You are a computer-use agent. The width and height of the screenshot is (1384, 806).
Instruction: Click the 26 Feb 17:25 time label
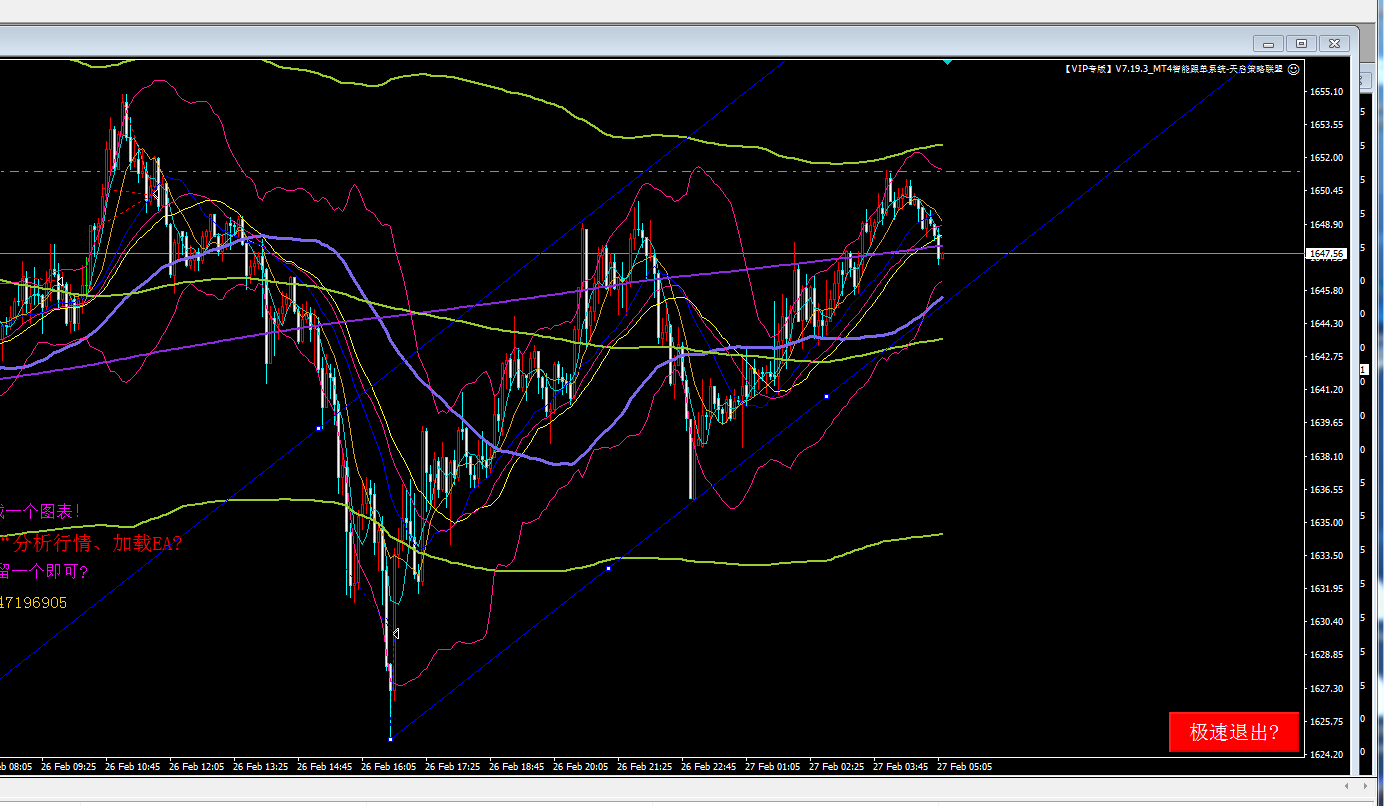tap(453, 767)
